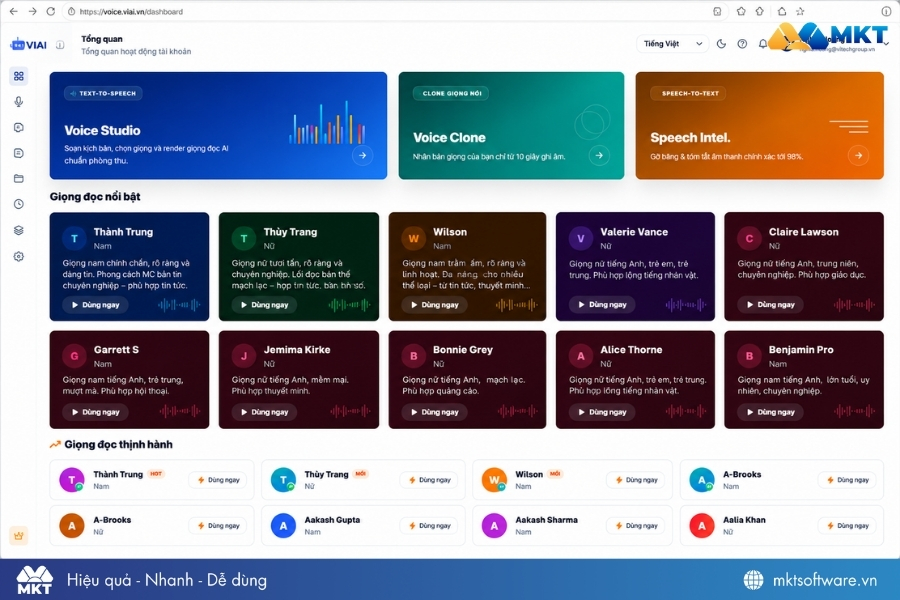
Task: Click the T avatar on Thùy Trang featured card
Action: click(243, 238)
